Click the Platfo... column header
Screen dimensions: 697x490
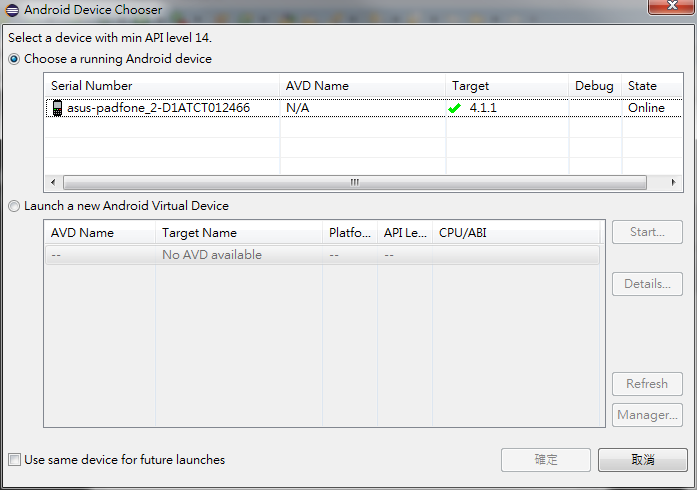coord(350,233)
